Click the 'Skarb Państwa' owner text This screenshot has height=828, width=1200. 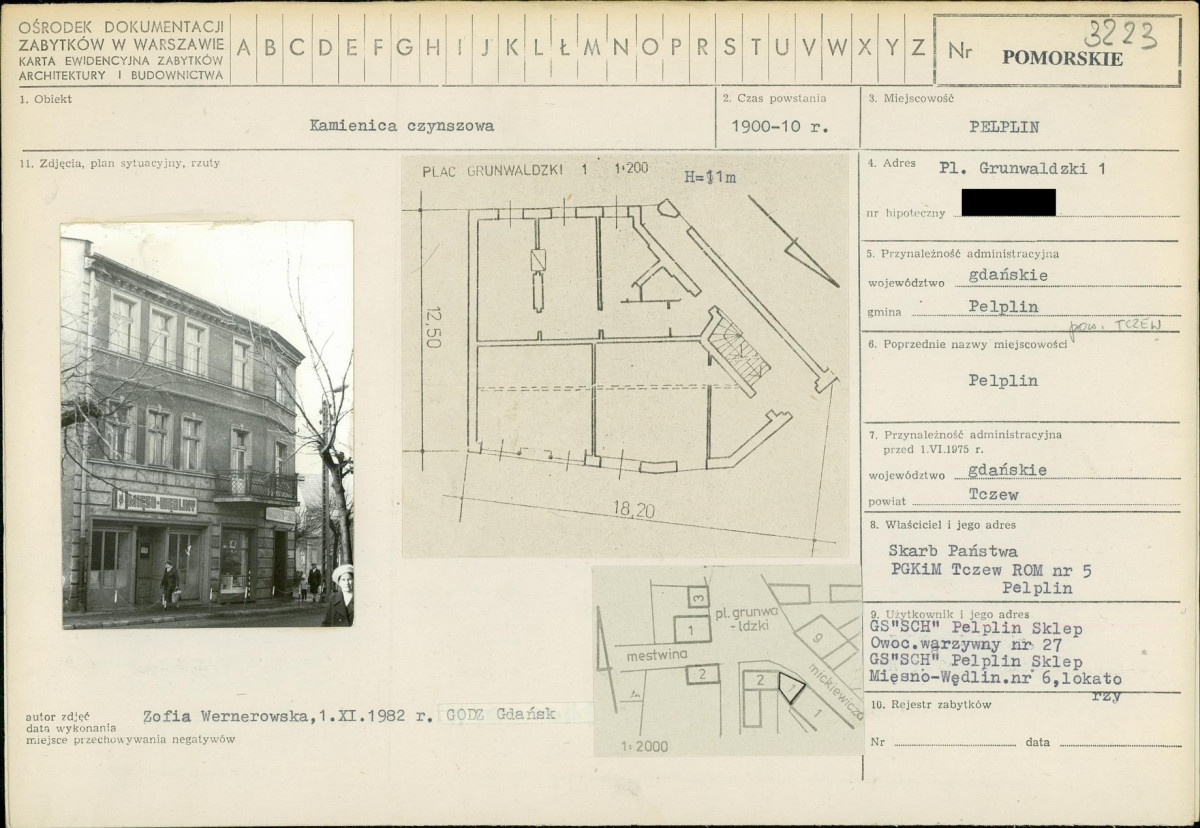coord(954,550)
